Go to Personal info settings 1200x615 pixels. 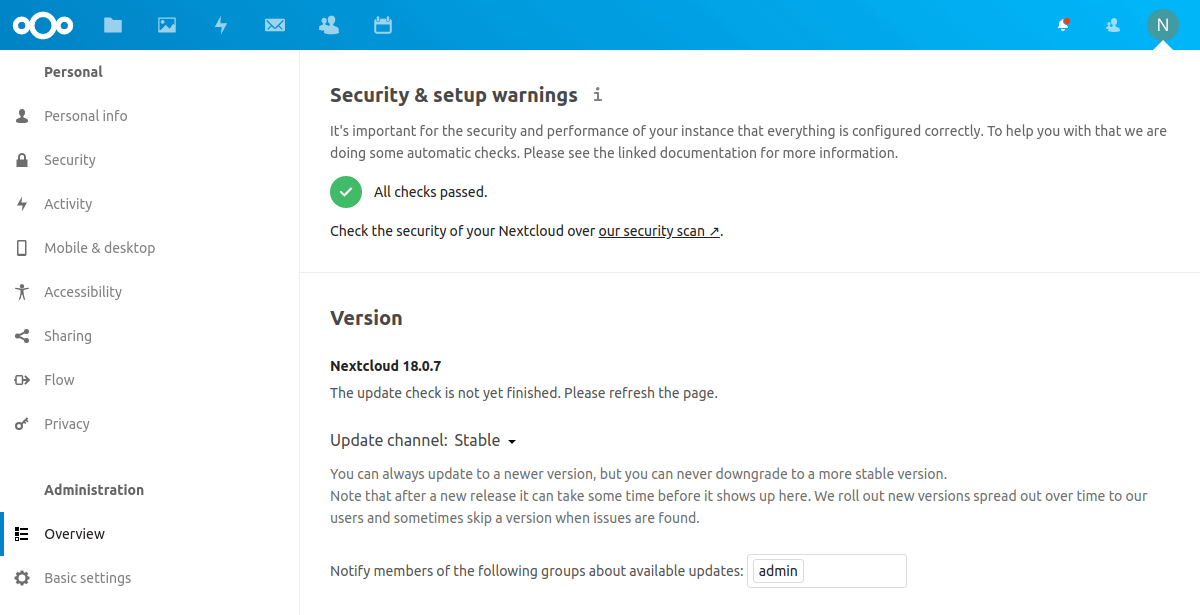coord(86,116)
